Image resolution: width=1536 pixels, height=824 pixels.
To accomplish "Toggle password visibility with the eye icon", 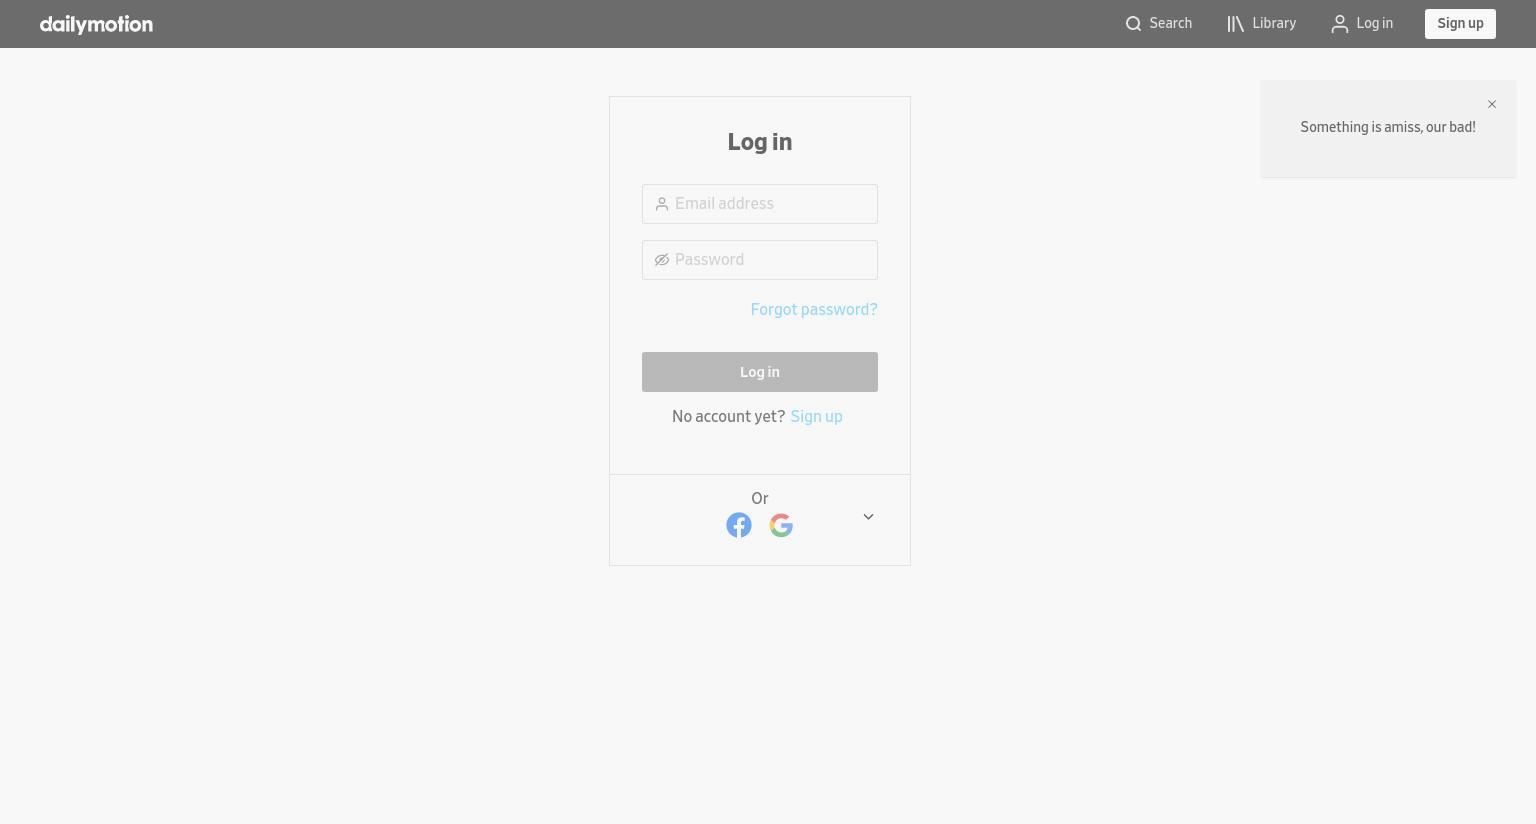I will (x=662, y=260).
